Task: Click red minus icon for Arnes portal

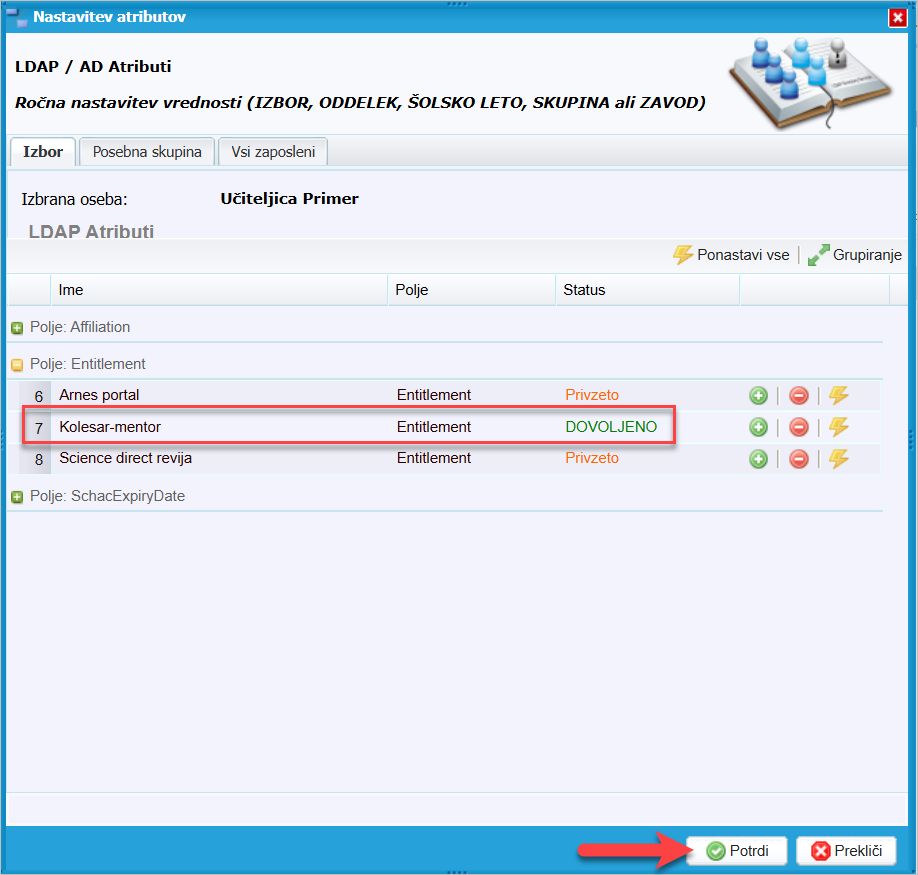Action: (799, 396)
